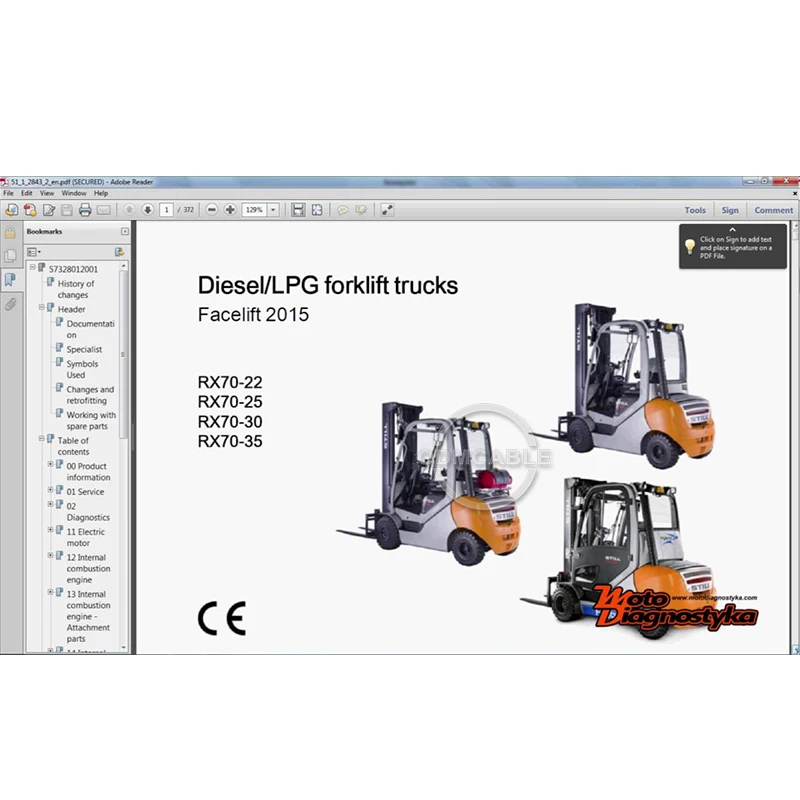The height and width of the screenshot is (800, 800).
Task: Select the Header bookmark label
Action: pos(71,309)
